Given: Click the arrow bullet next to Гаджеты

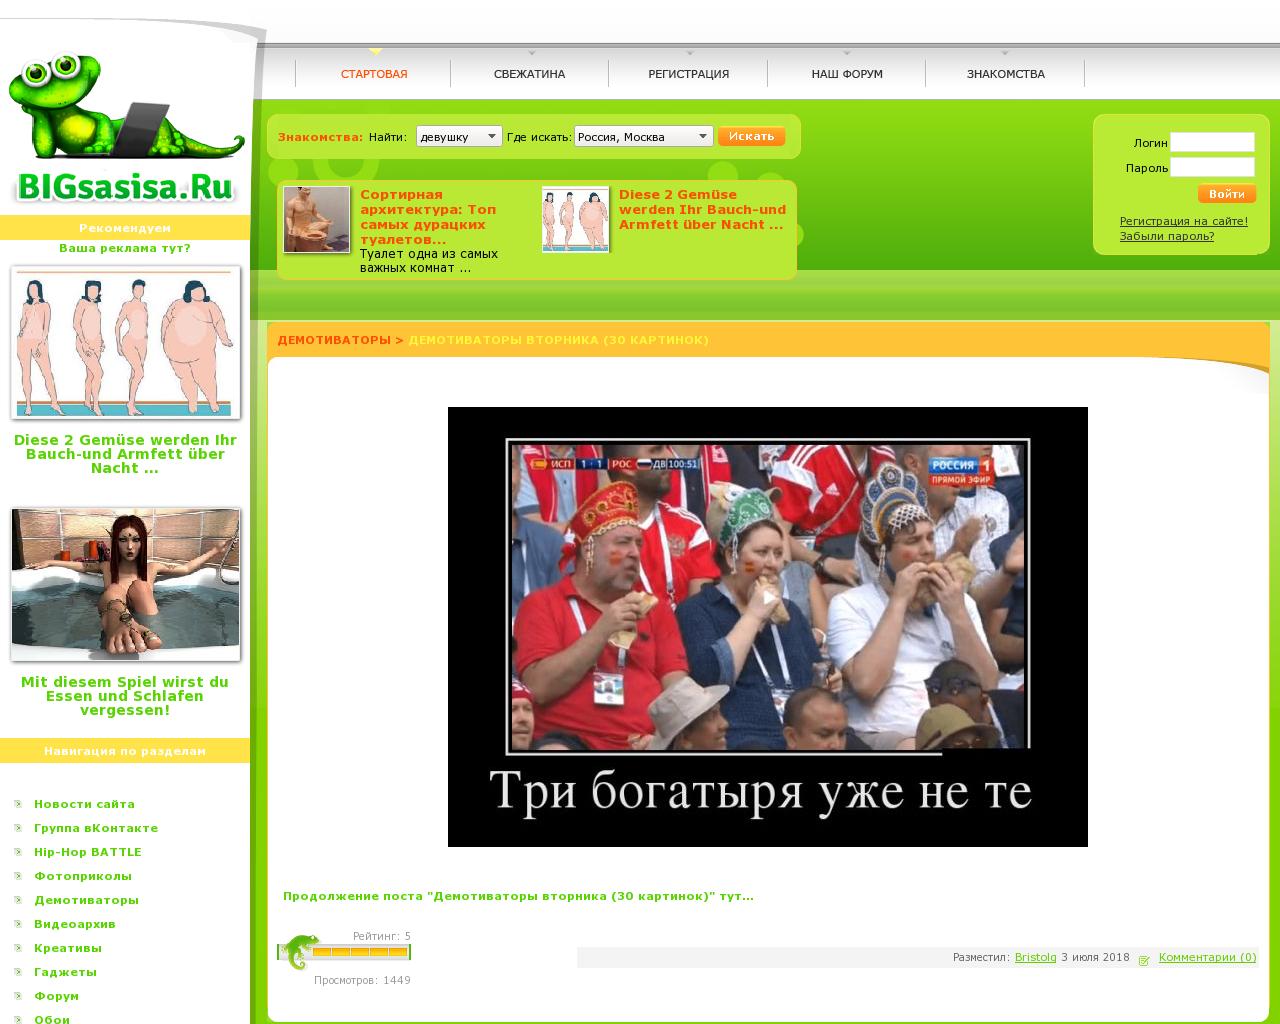Looking at the screenshot, I should tap(19, 972).
